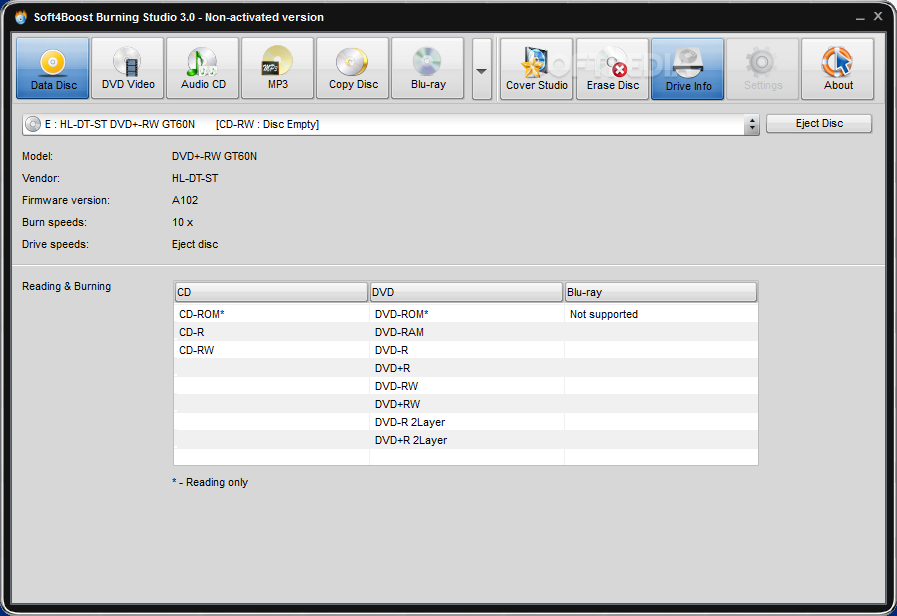Select the Blu-ray burning option
Image resolution: width=897 pixels, height=616 pixels.
pyautogui.click(x=427, y=68)
